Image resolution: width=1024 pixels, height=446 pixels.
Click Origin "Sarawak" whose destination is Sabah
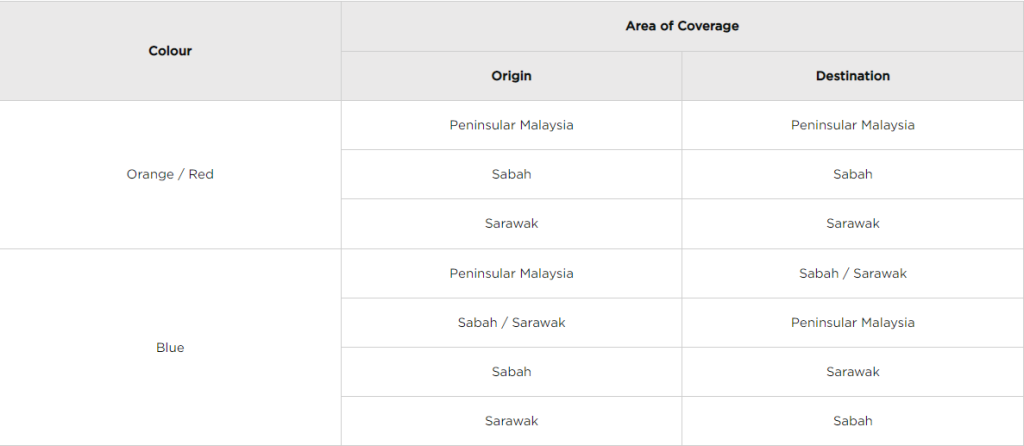pyautogui.click(x=511, y=421)
